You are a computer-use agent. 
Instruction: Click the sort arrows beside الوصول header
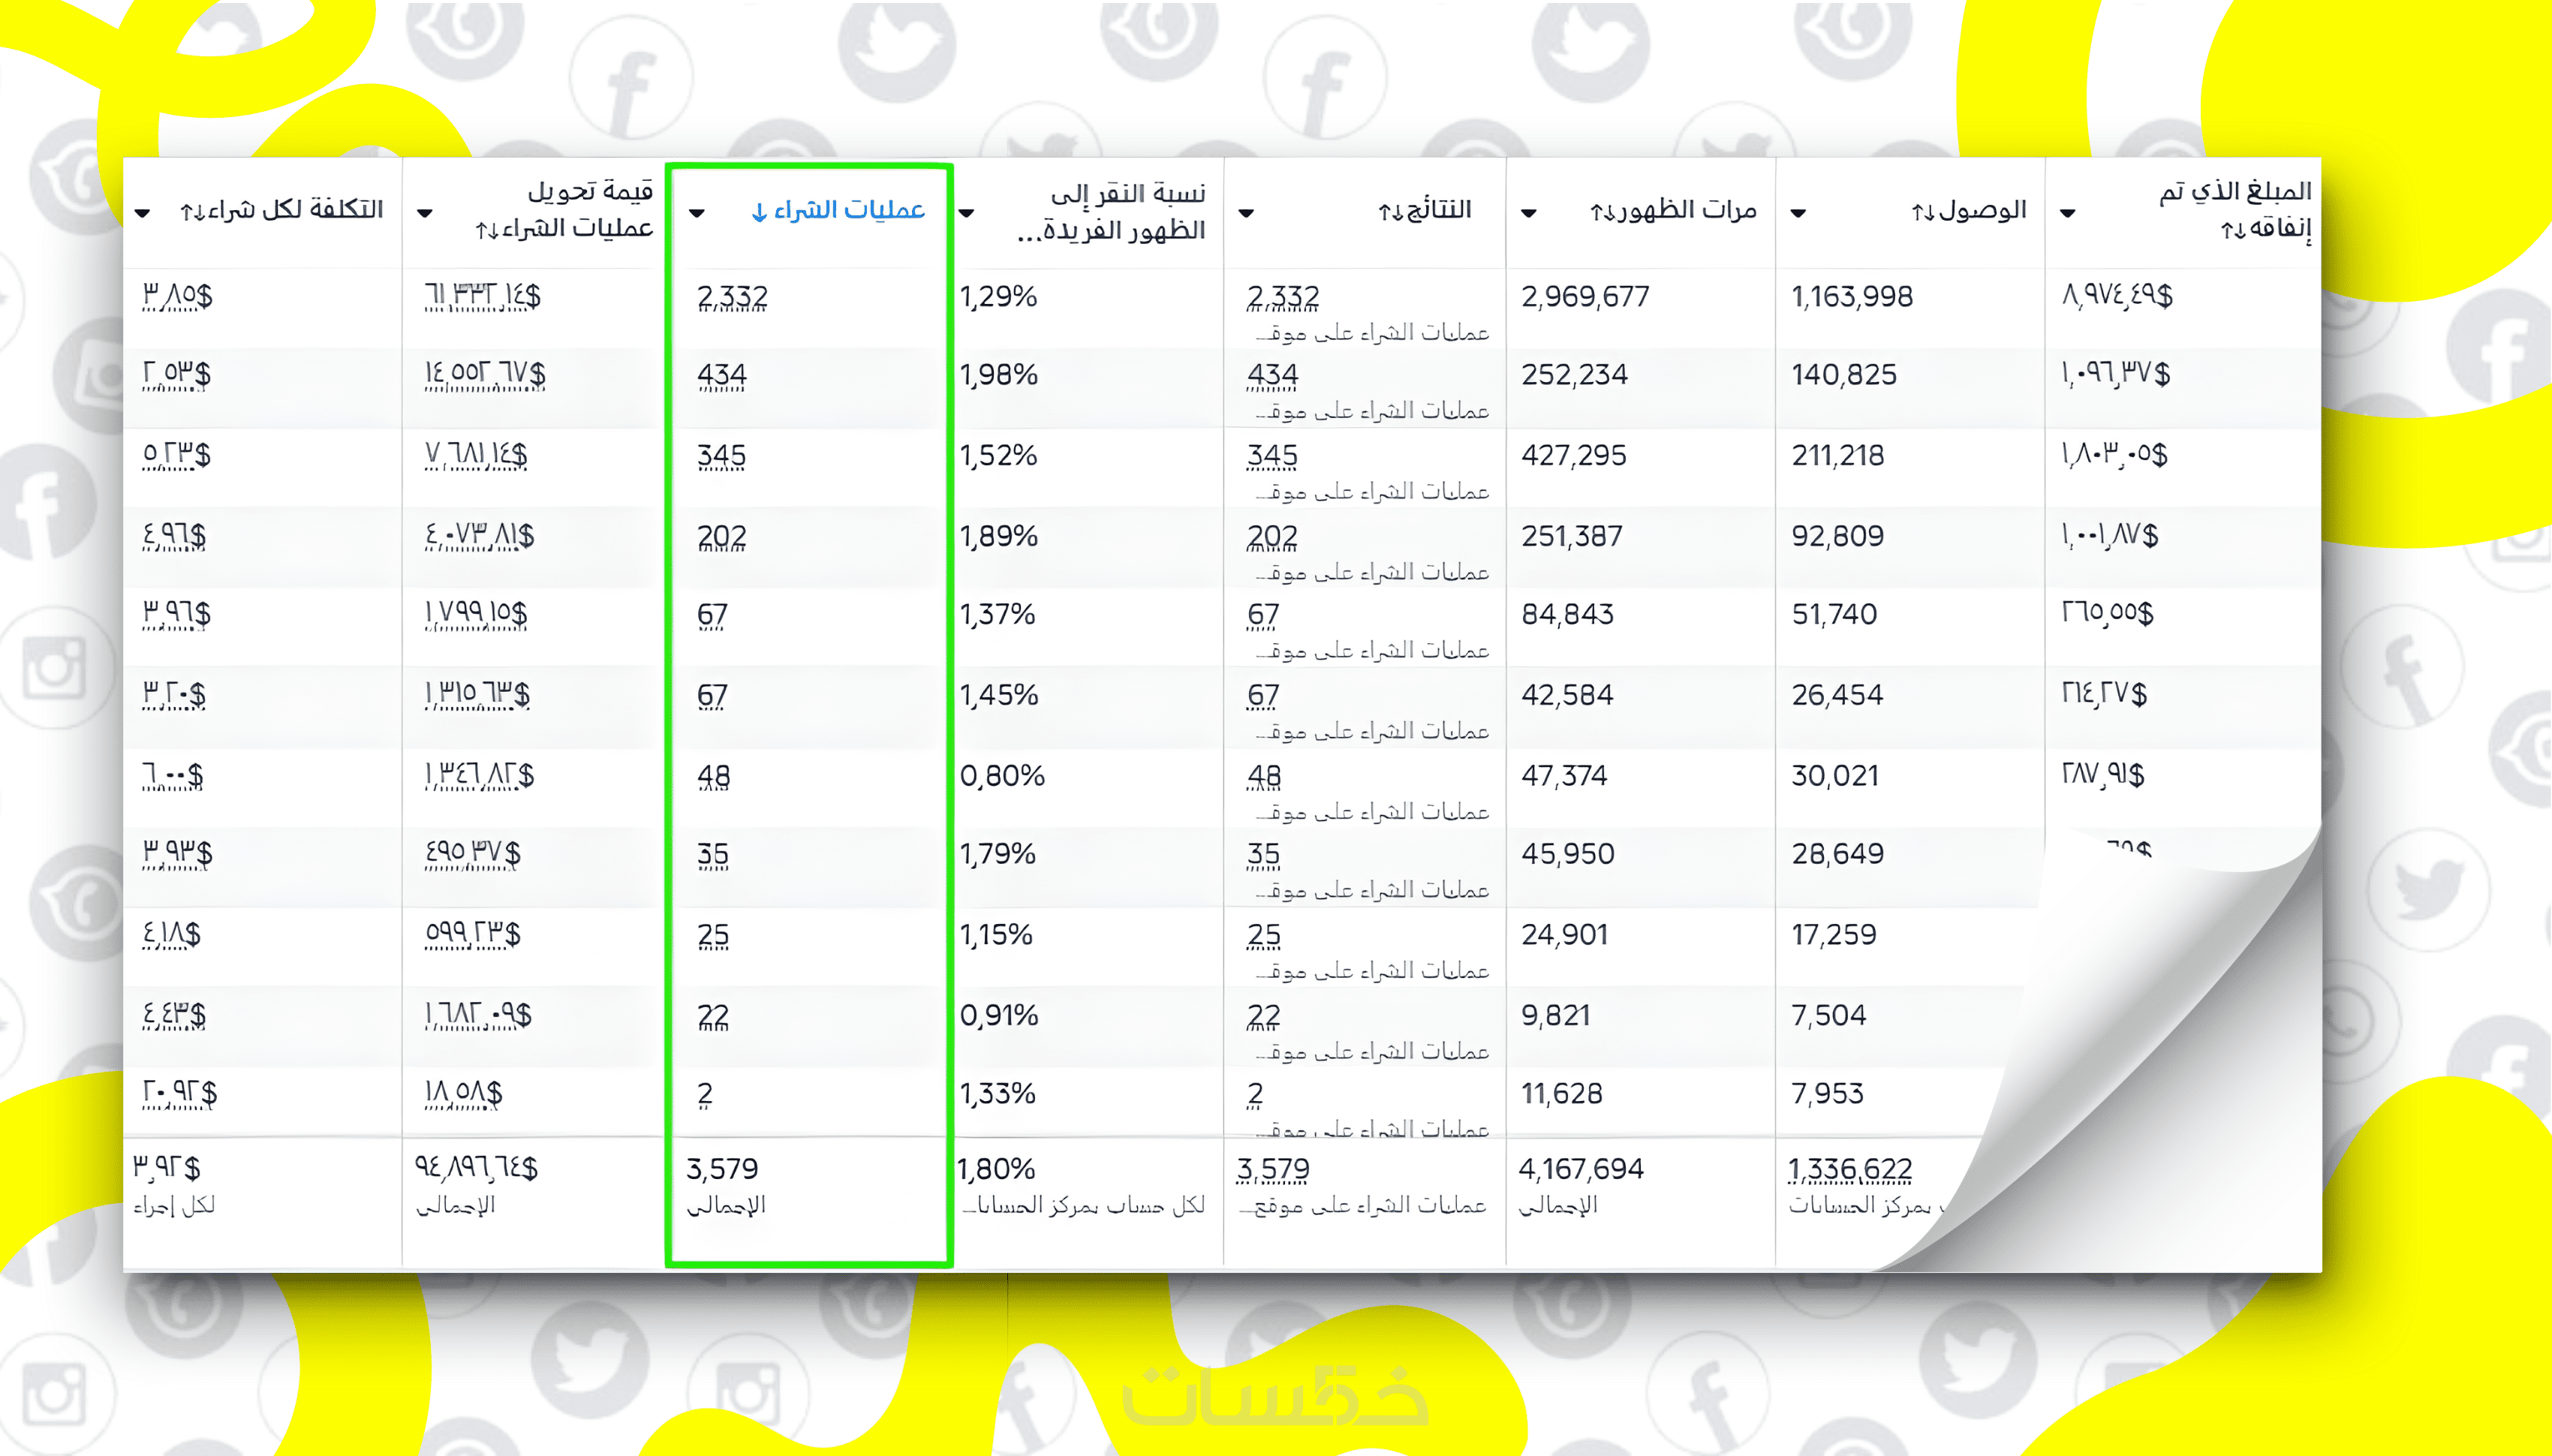[1923, 212]
